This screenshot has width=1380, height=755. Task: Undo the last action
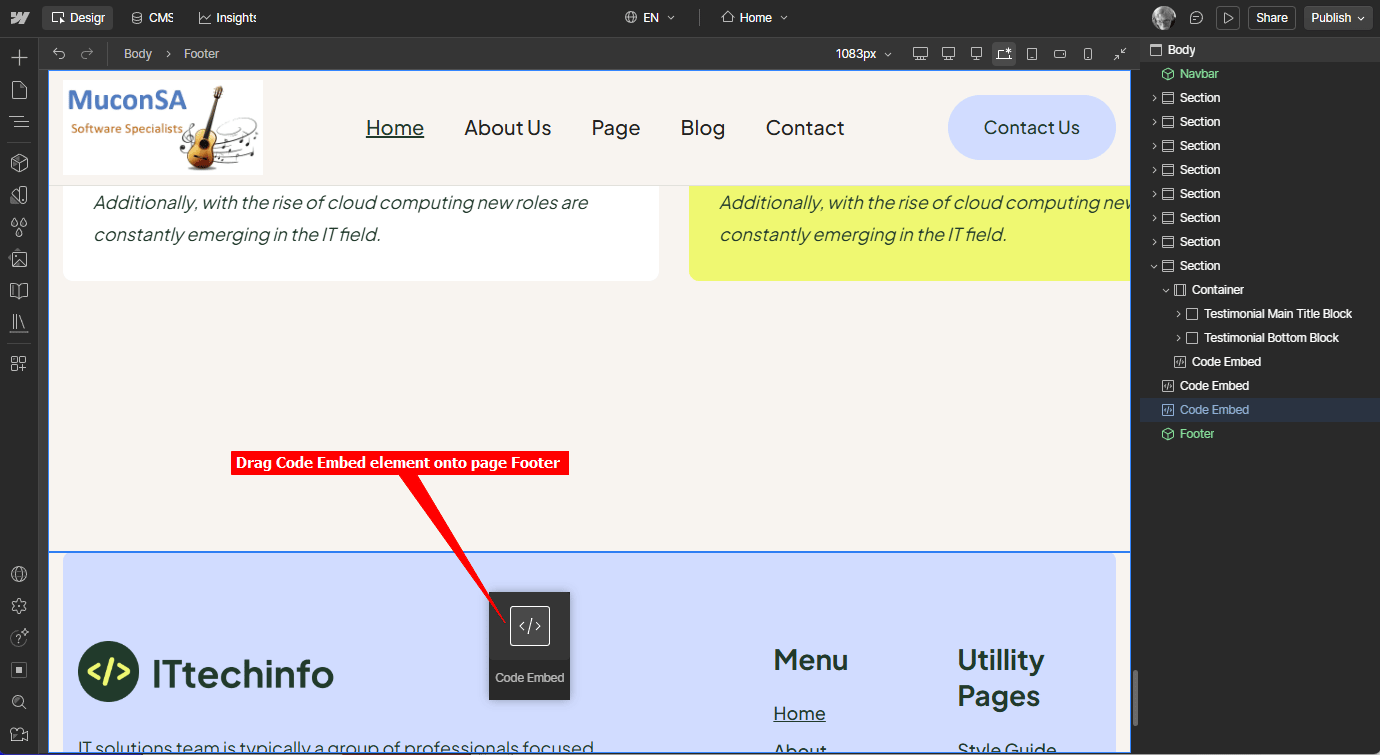(59, 54)
